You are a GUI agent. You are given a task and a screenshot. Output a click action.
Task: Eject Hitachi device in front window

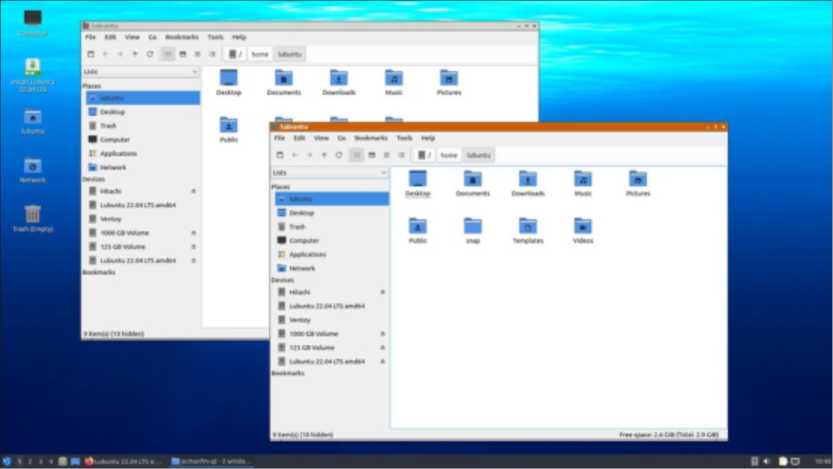(382, 292)
